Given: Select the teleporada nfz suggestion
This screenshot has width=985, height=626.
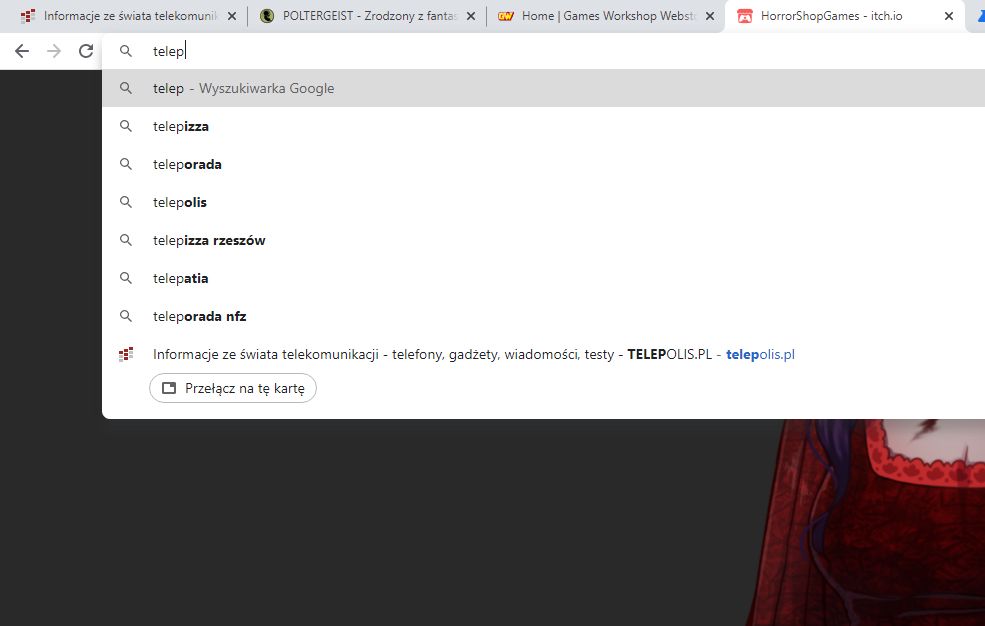Looking at the screenshot, I should coord(199,316).
